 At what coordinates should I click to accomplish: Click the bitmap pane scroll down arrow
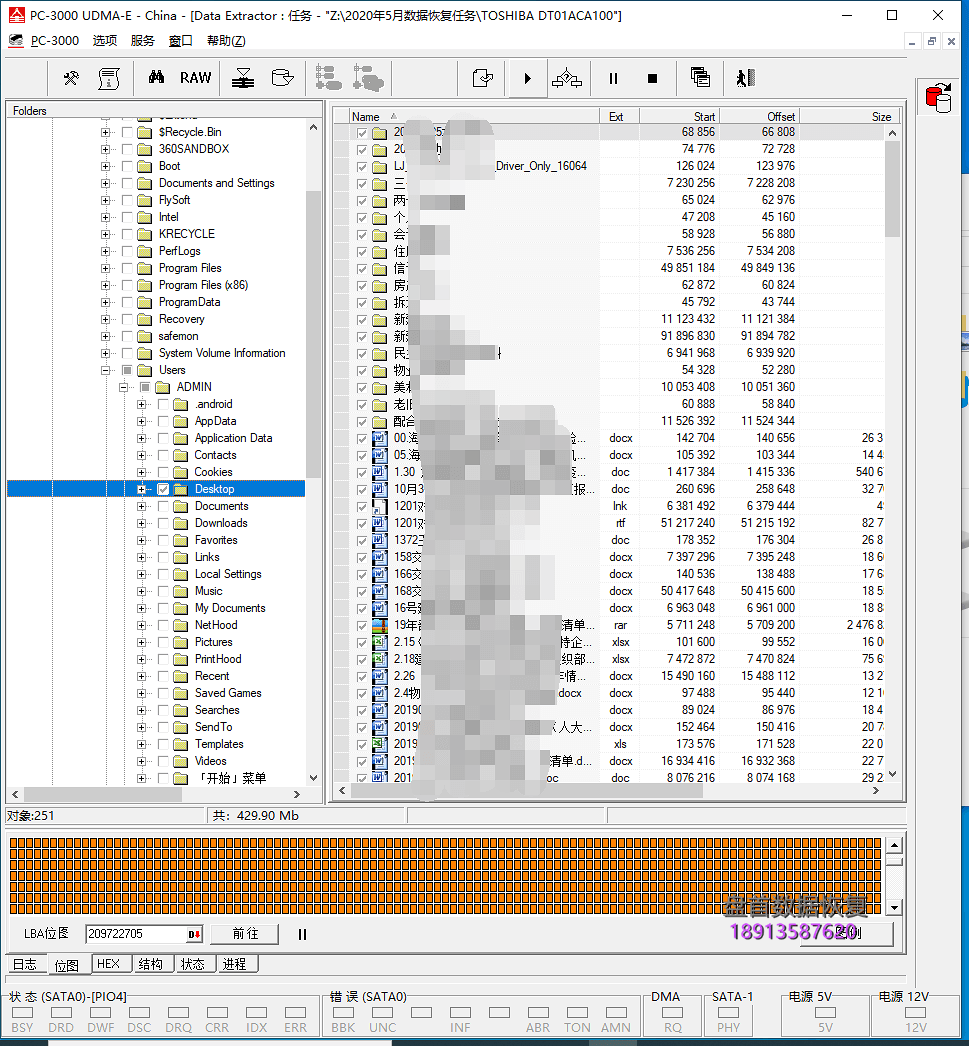(894, 907)
